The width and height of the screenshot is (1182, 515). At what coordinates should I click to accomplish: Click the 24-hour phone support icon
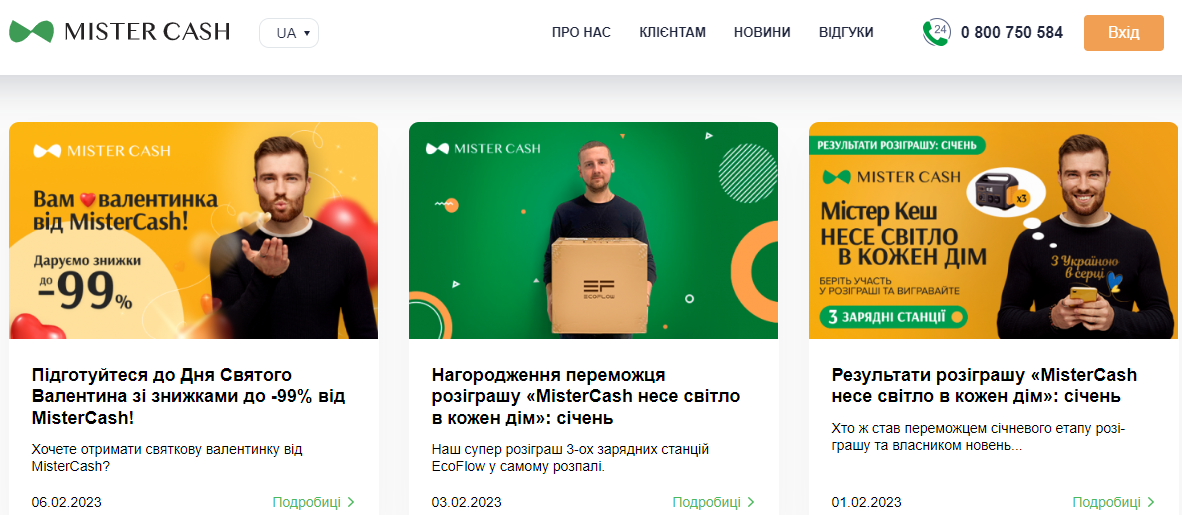[936, 32]
